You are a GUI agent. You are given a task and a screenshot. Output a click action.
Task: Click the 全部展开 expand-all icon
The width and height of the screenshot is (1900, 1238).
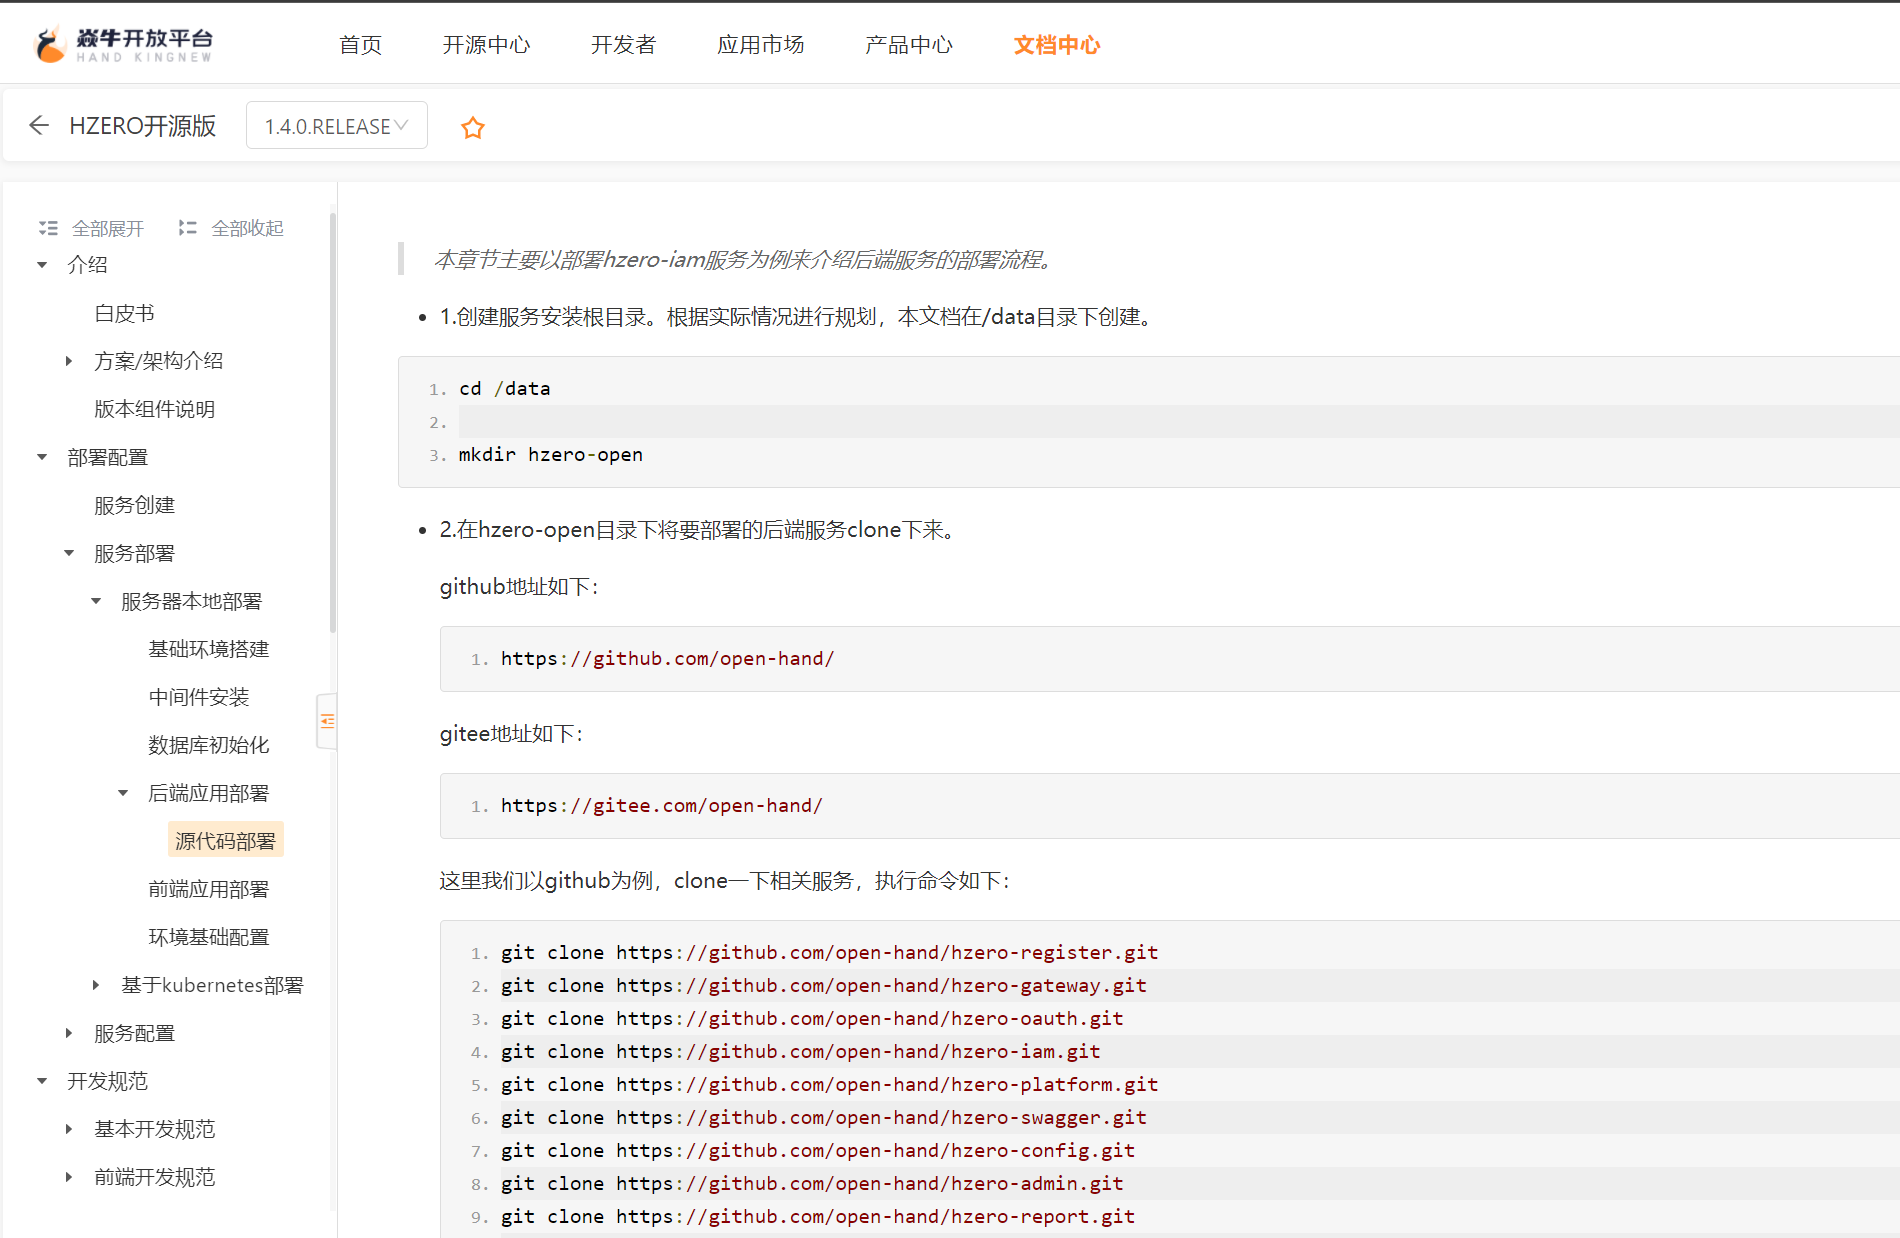tap(48, 227)
